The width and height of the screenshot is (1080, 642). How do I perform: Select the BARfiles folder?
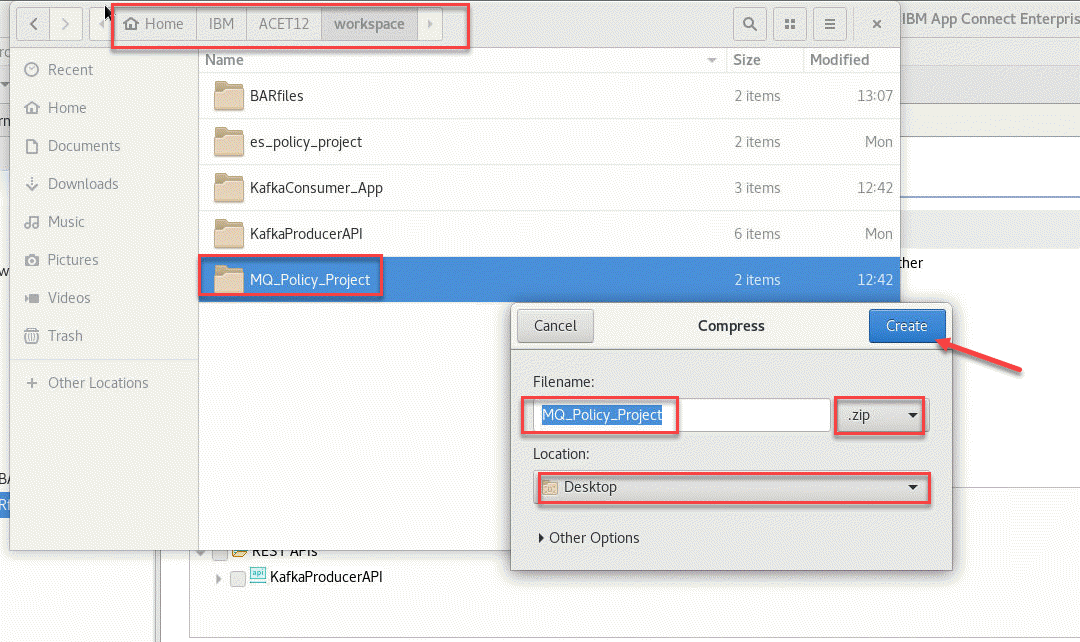276,96
